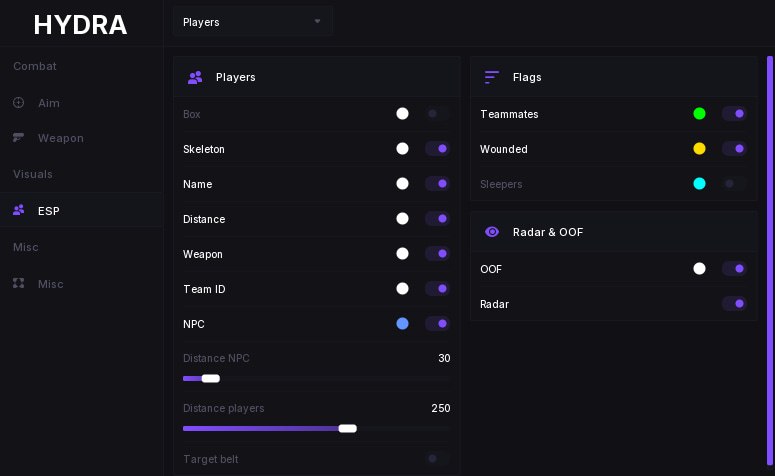The width and height of the screenshot is (775, 476).
Task: Turn off the Radar toggle
Action: [x=734, y=303]
